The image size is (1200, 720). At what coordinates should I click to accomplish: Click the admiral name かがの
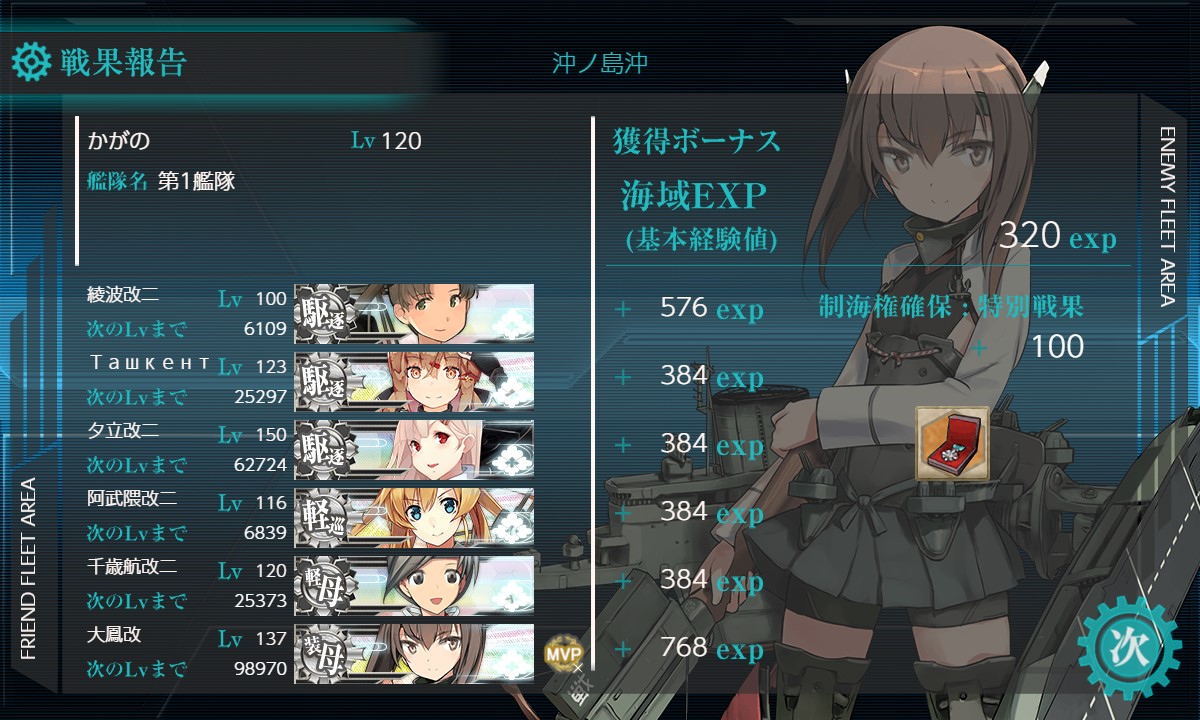tap(119, 141)
